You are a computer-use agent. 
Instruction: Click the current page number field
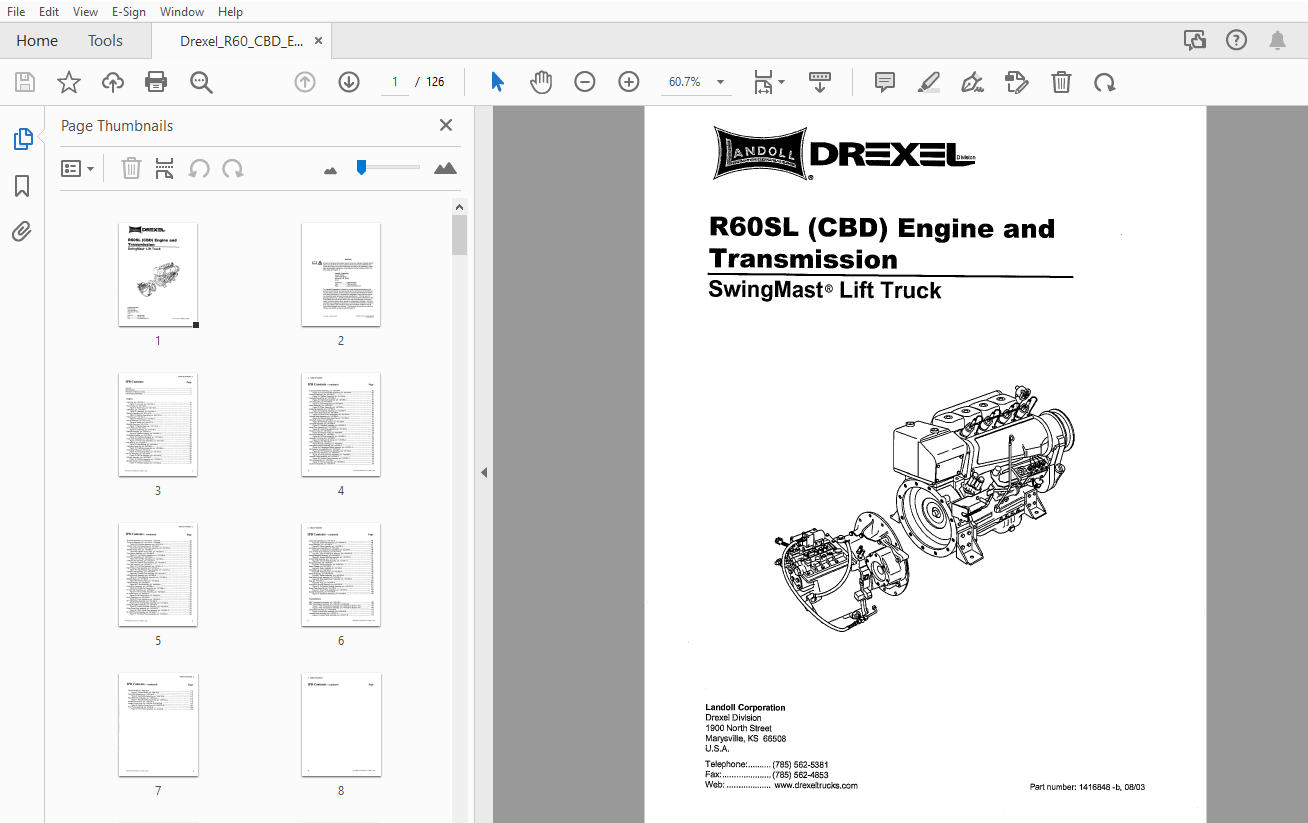click(x=395, y=82)
